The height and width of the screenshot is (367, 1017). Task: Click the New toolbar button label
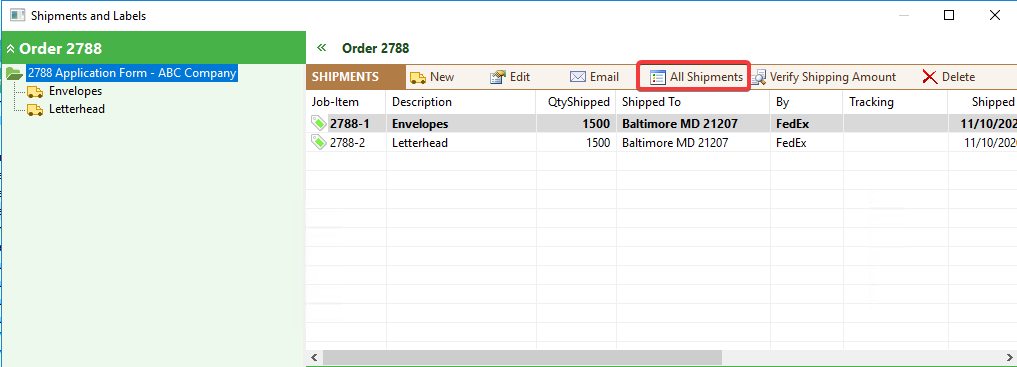click(442, 77)
